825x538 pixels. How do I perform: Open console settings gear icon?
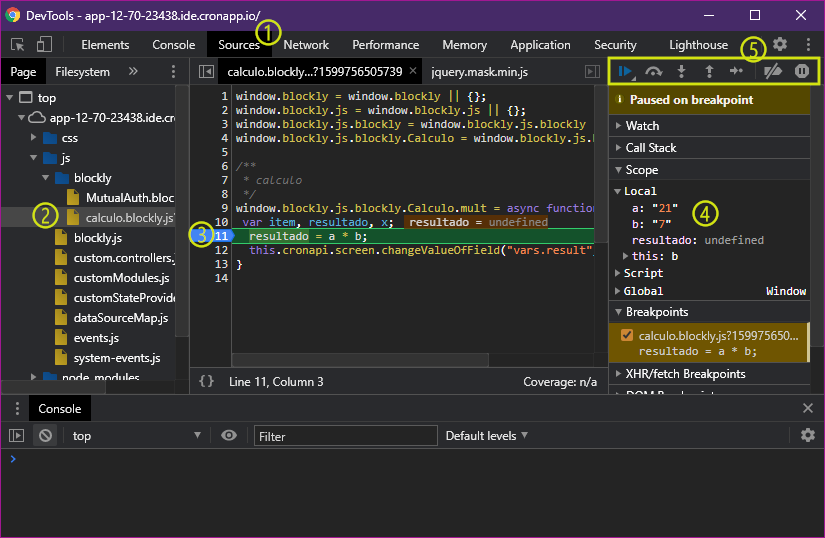[x=808, y=435]
